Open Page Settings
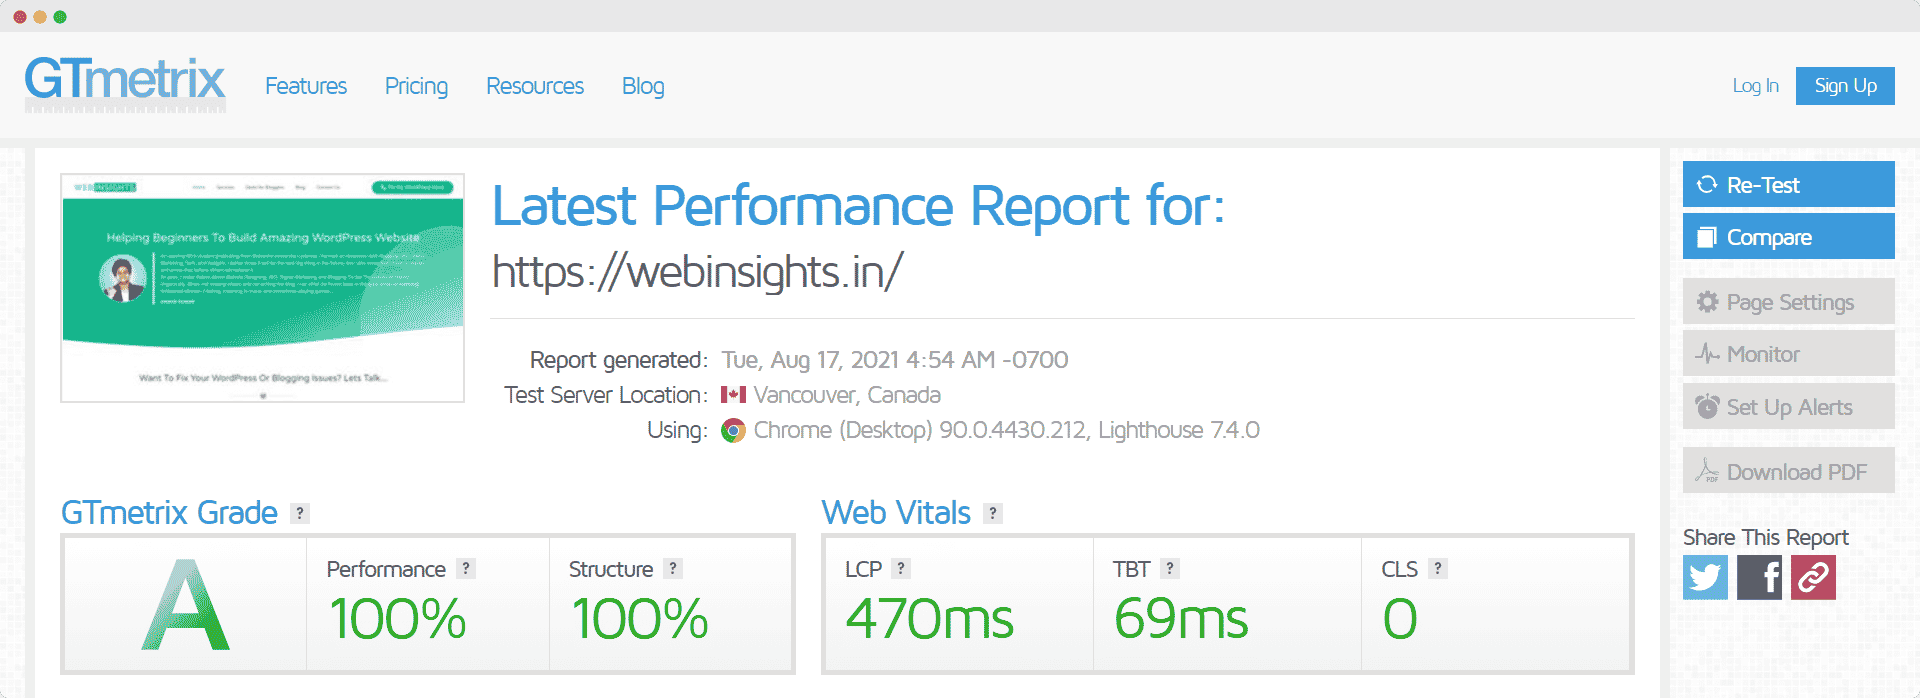This screenshot has height=698, width=1920. pyautogui.click(x=1788, y=301)
